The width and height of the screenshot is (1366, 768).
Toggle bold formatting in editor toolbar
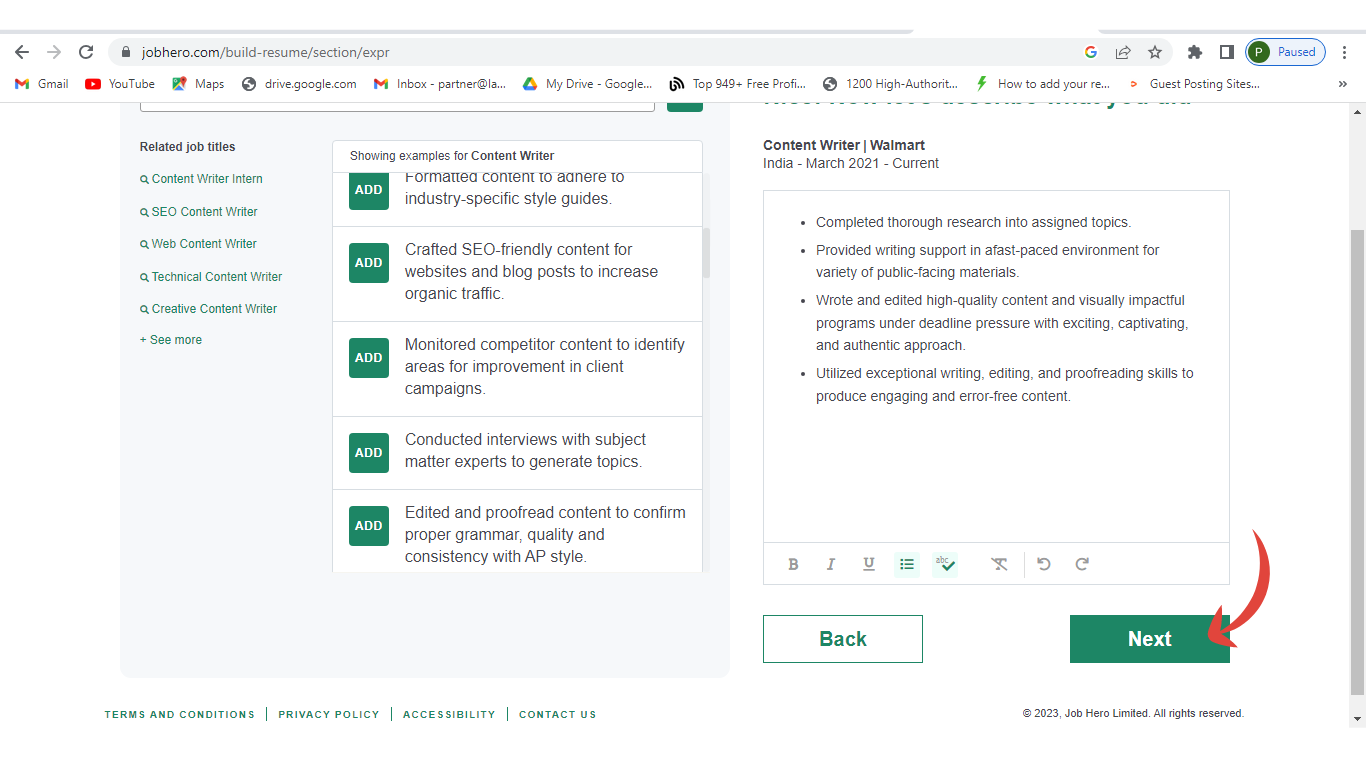tap(793, 564)
